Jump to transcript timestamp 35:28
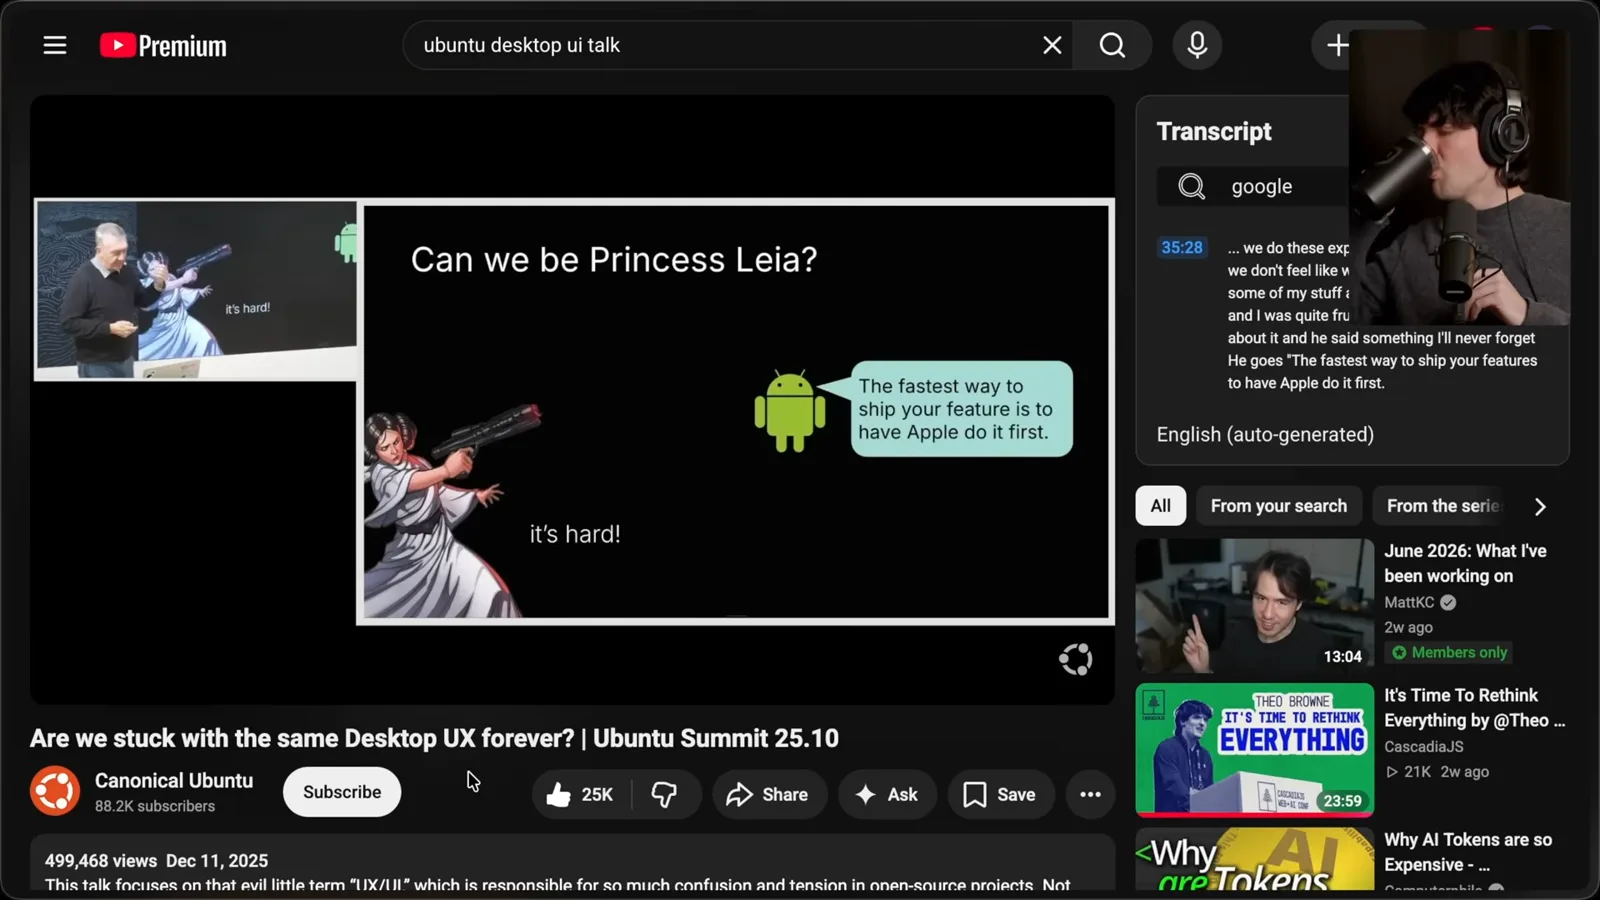The height and width of the screenshot is (900, 1600). [1182, 247]
